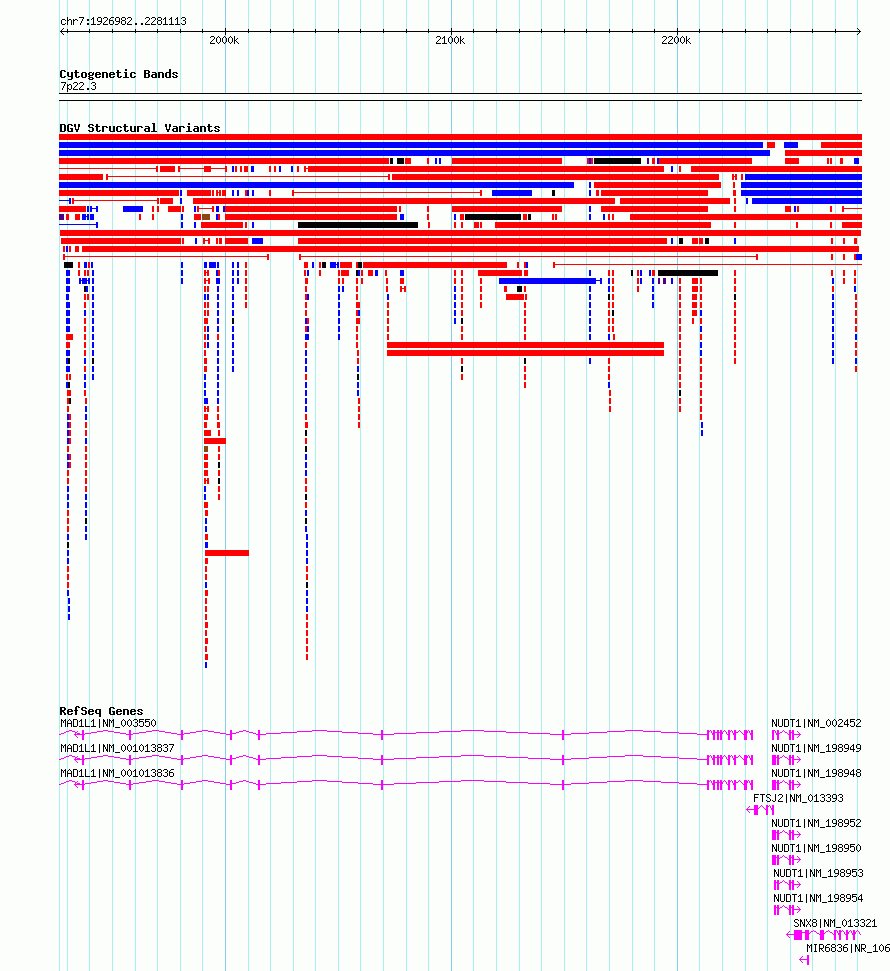The image size is (890, 971).
Task: Open the MAD1L1|NM_001013836 gene label
Action: point(117,773)
